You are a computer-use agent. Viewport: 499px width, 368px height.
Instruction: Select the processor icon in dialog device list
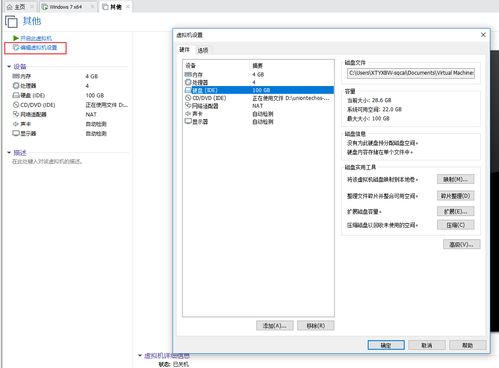pyautogui.click(x=188, y=82)
